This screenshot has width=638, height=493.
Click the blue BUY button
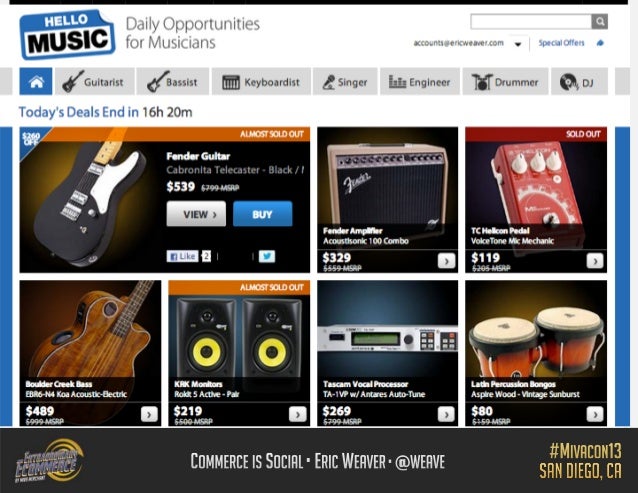coord(262,214)
